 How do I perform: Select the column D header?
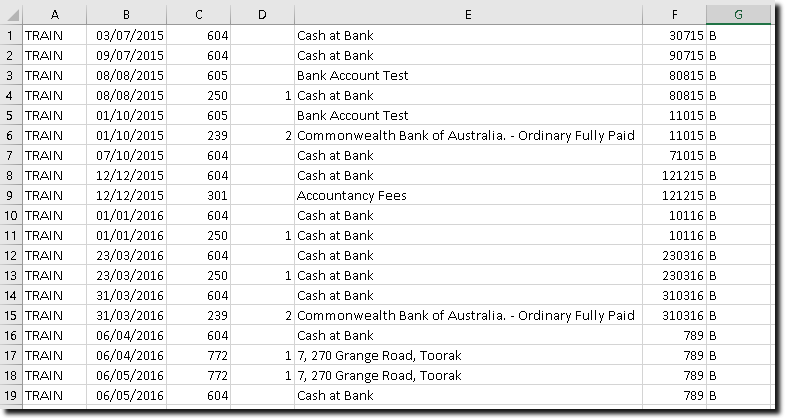(x=262, y=14)
